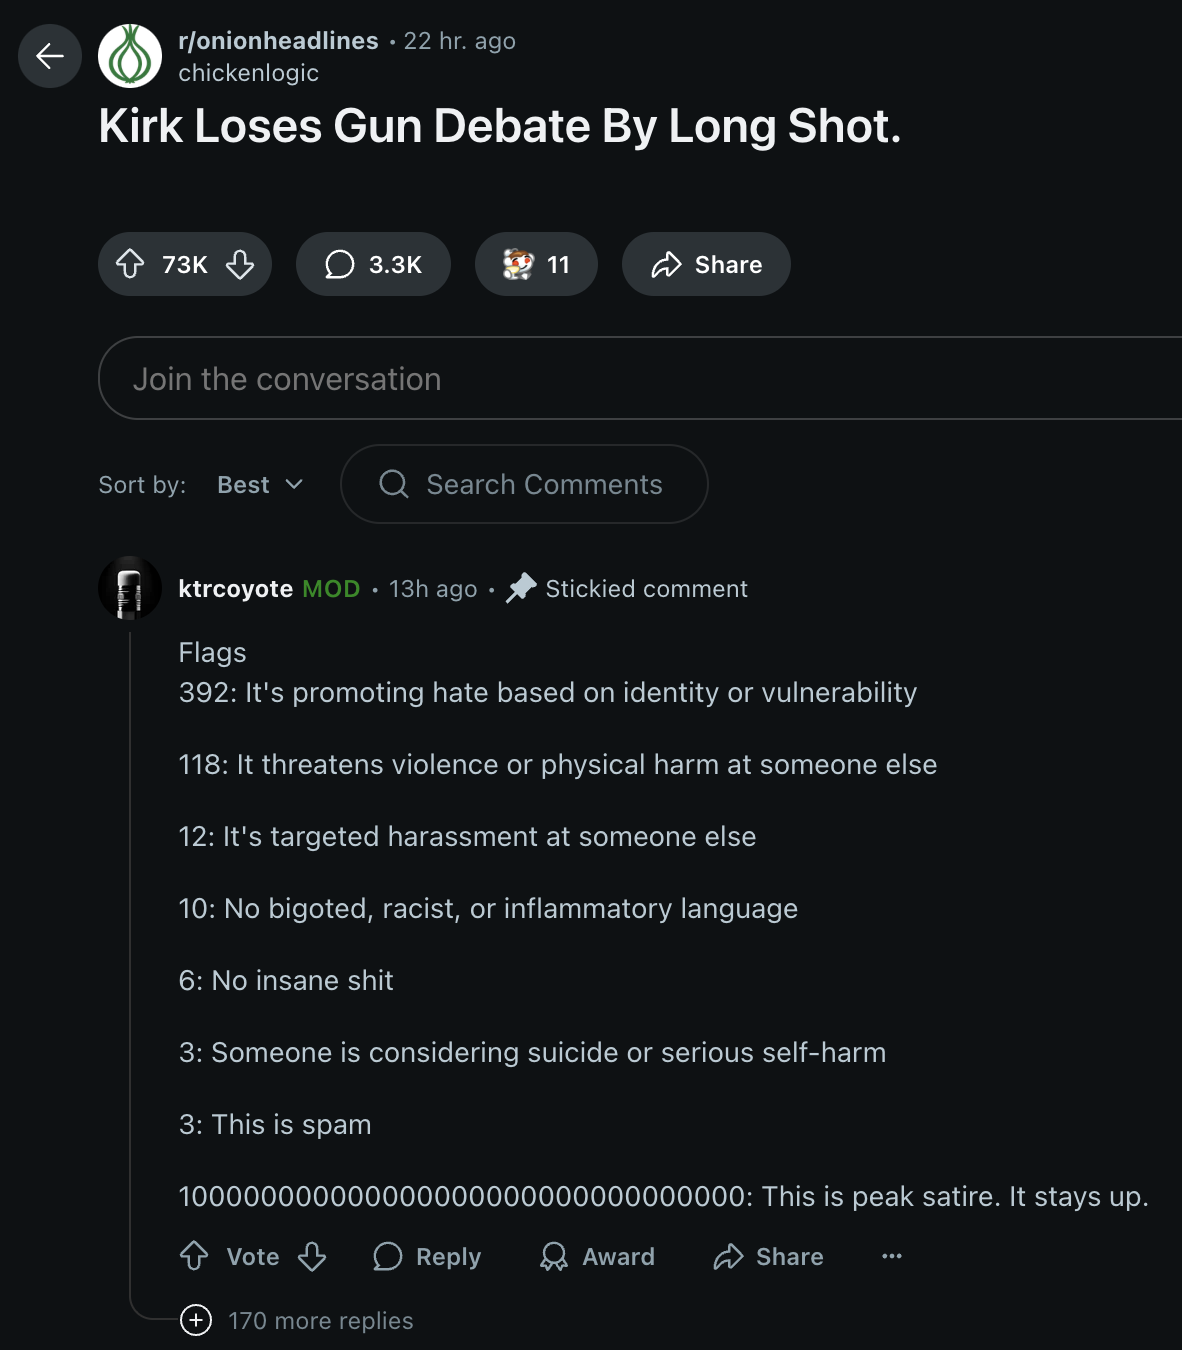Open the 3.3K comments bubble
The image size is (1182, 1350).
[x=373, y=264]
